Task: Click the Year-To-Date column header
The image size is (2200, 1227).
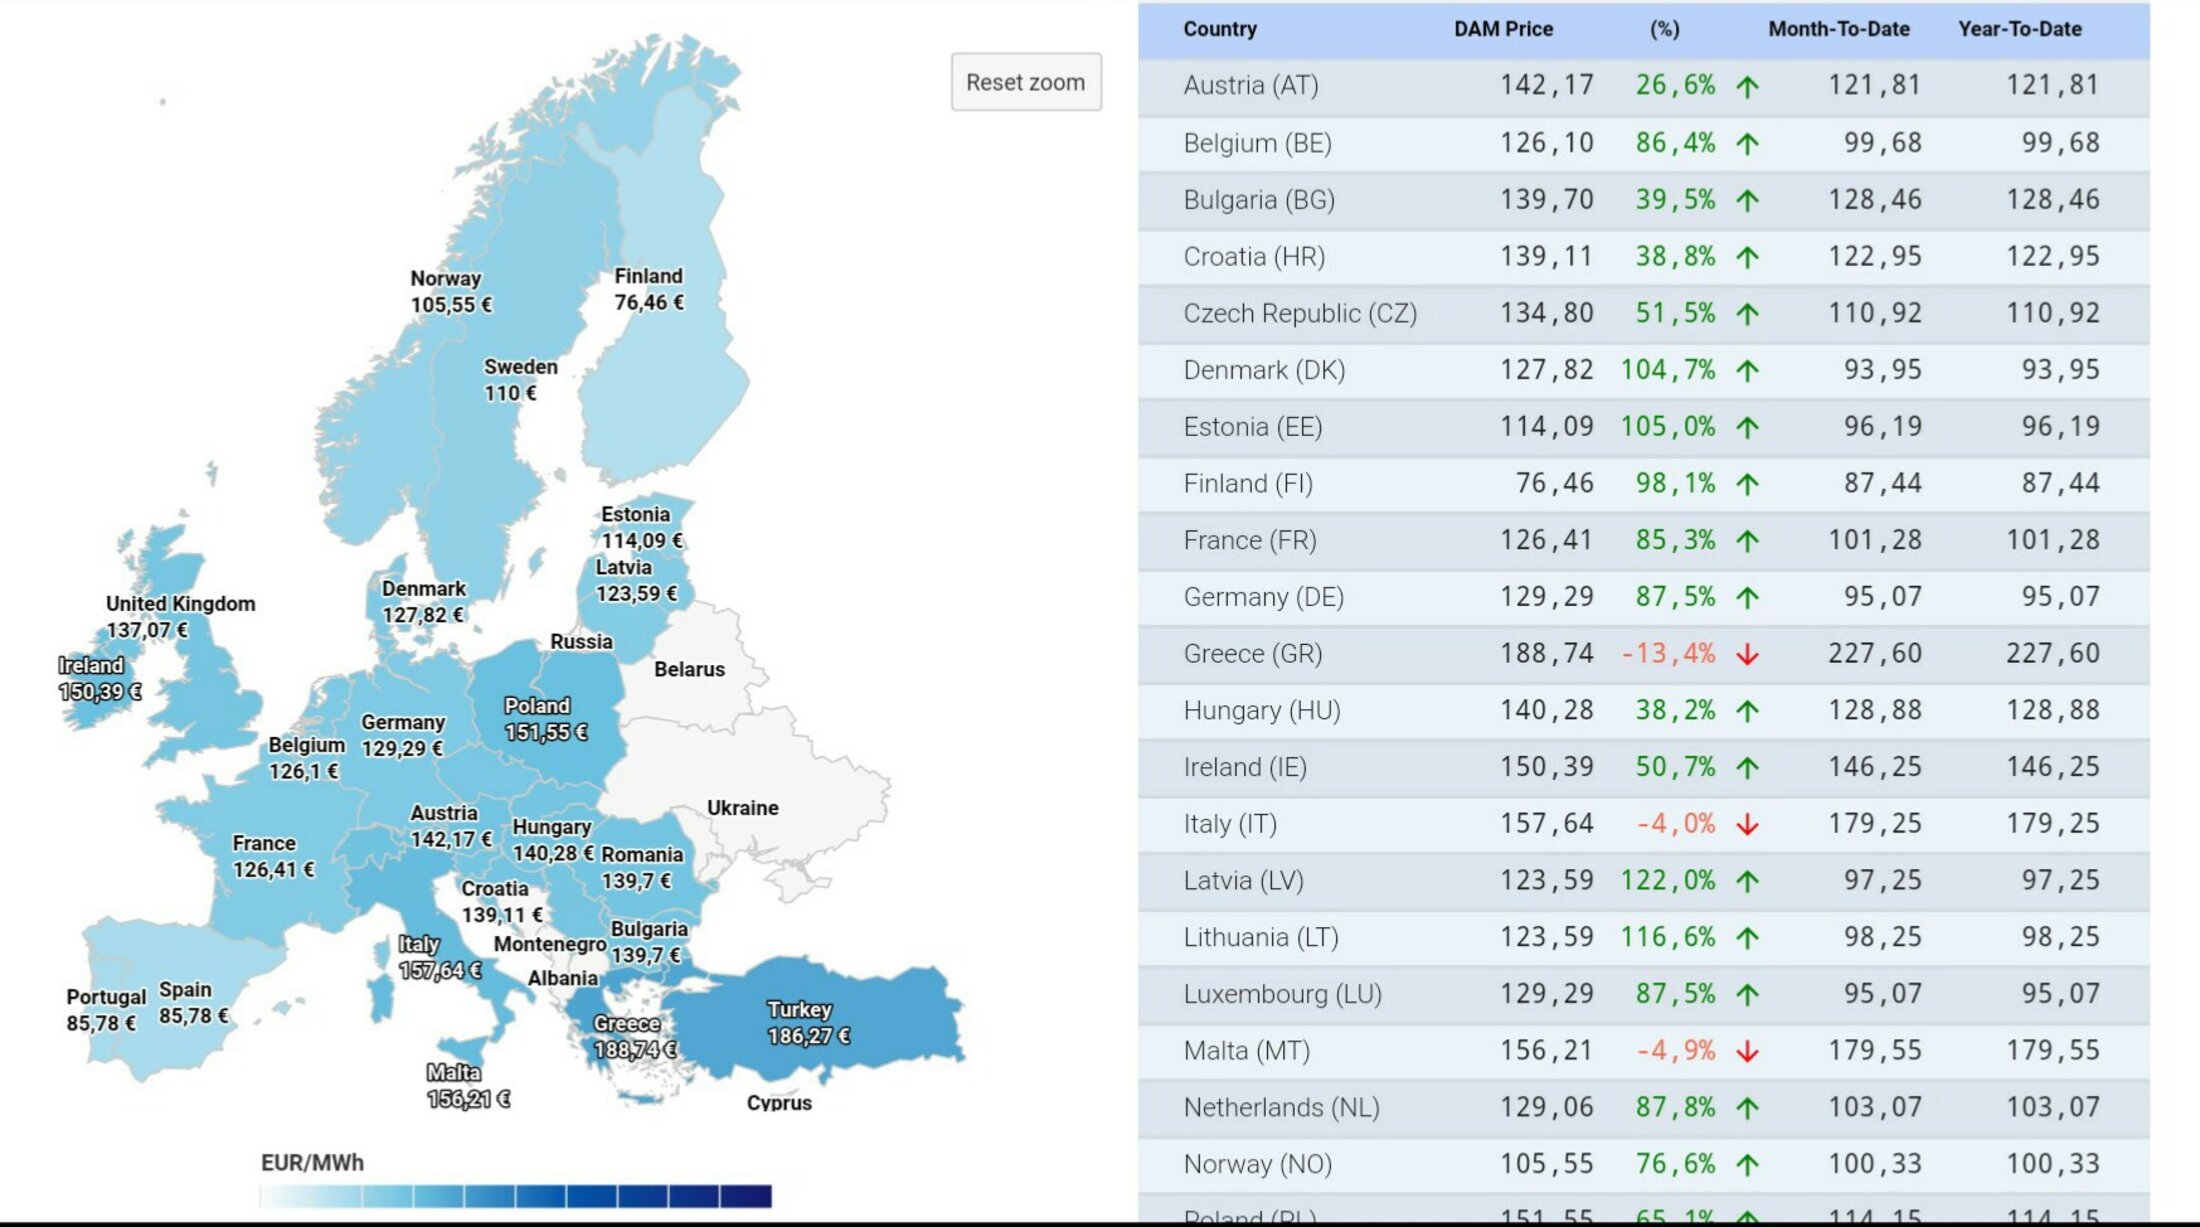Action: pos(2019,29)
